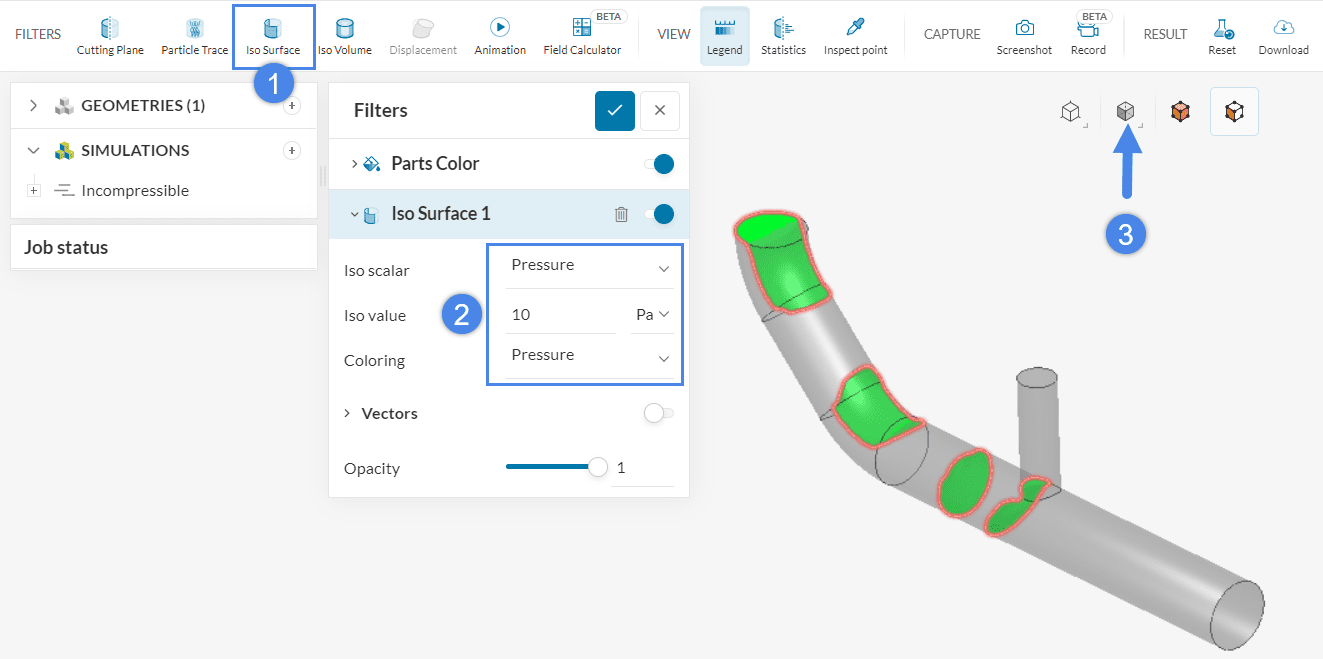Open the Animation filter
The width and height of the screenshot is (1323, 659).
(x=500, y=35)
